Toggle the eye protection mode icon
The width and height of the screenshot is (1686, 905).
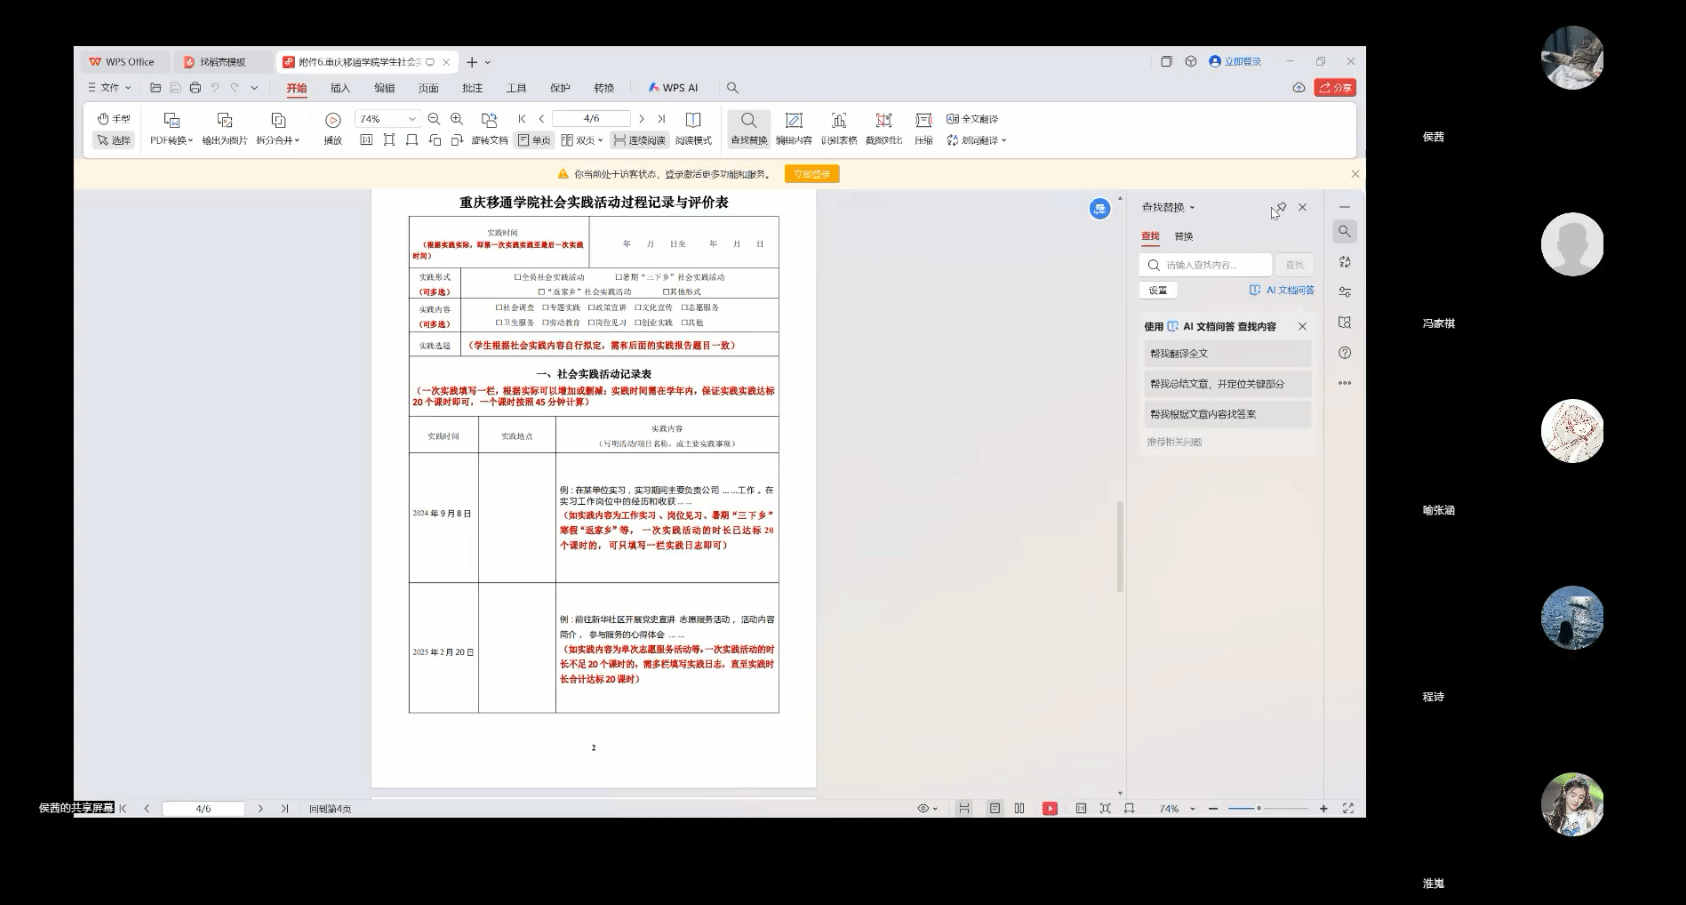click(x=924, y=808)
